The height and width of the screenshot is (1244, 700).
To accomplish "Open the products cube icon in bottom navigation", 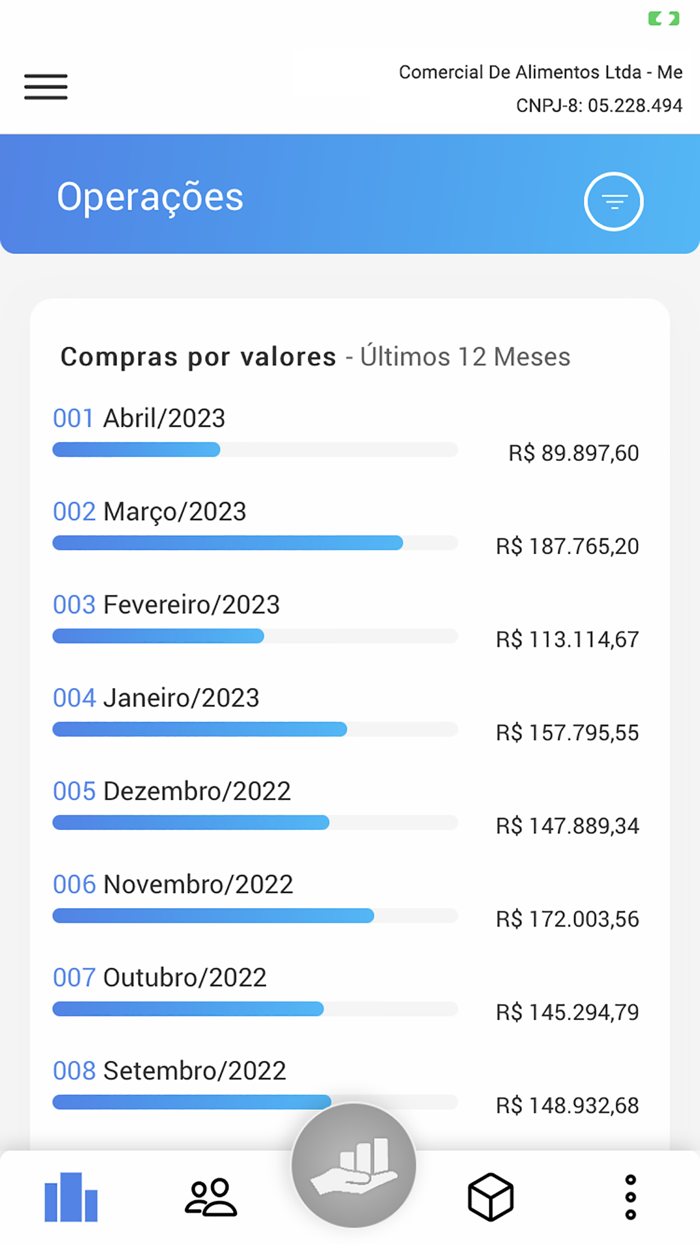I will (489, 1196).
